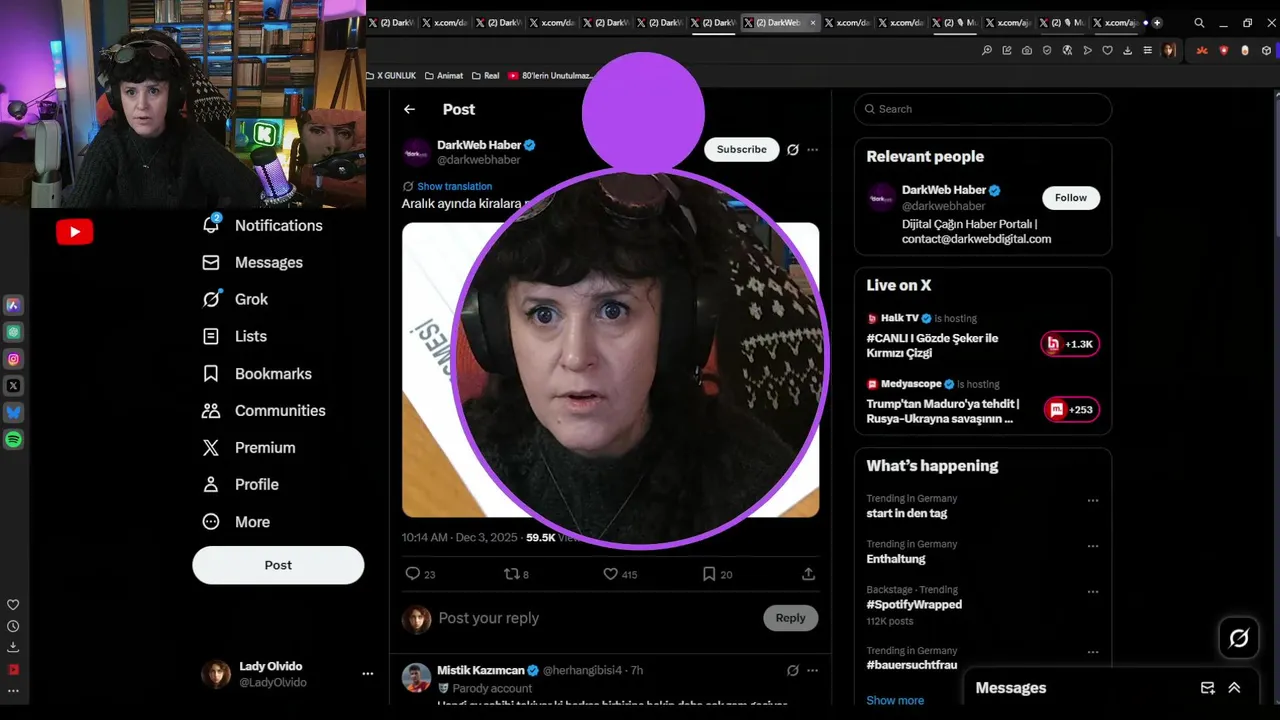Click the floating Grok button
Screen dimensions: 1280x720
1239,638
